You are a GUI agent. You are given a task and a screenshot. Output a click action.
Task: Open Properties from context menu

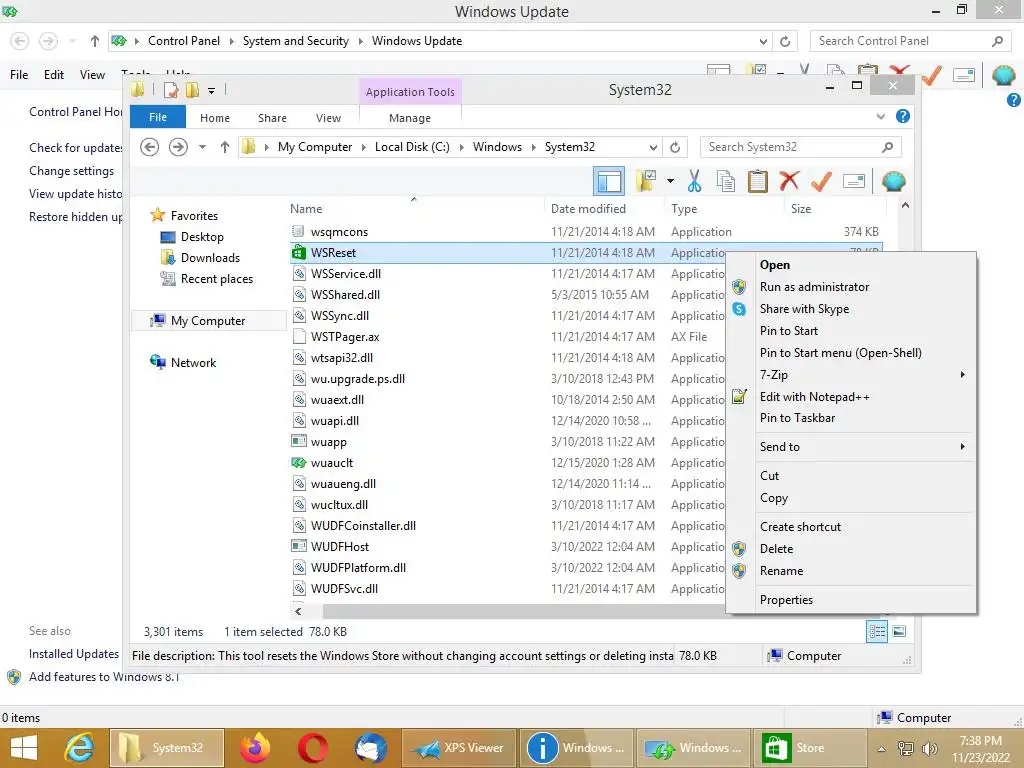tap(786, 600)
